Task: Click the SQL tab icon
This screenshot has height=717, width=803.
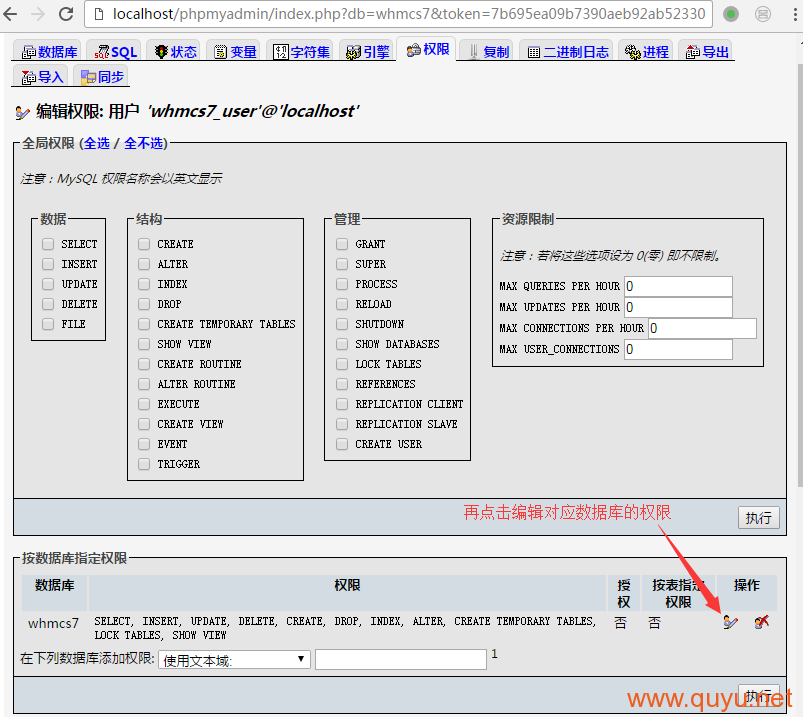Action: [x=102, y=52]
